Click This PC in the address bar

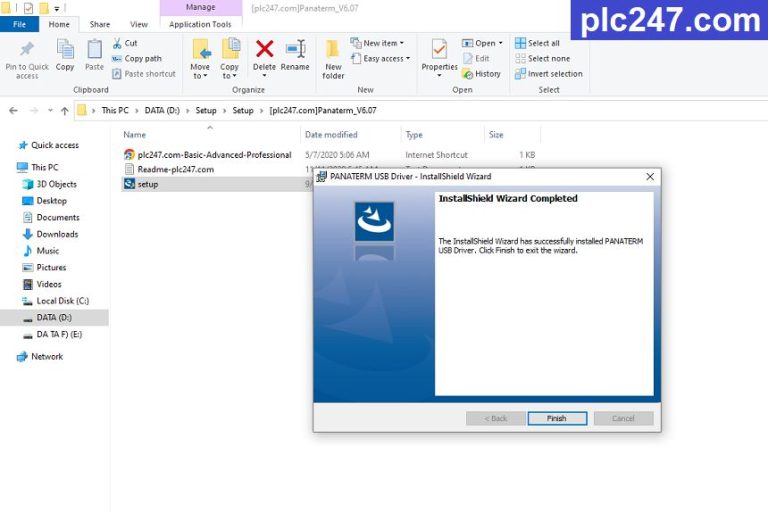coord(115,110)
